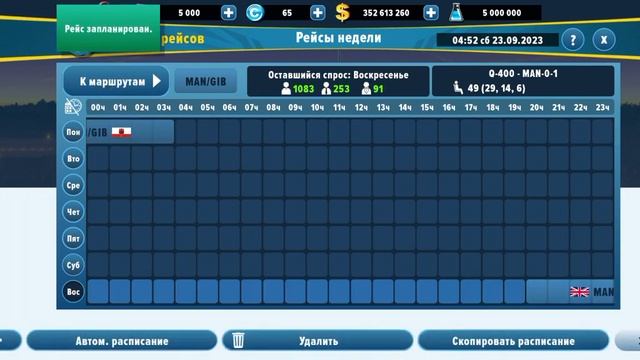640x360 pixels.
Task: Click the 23ч hour column header
Action: click(x=602, y=107)
